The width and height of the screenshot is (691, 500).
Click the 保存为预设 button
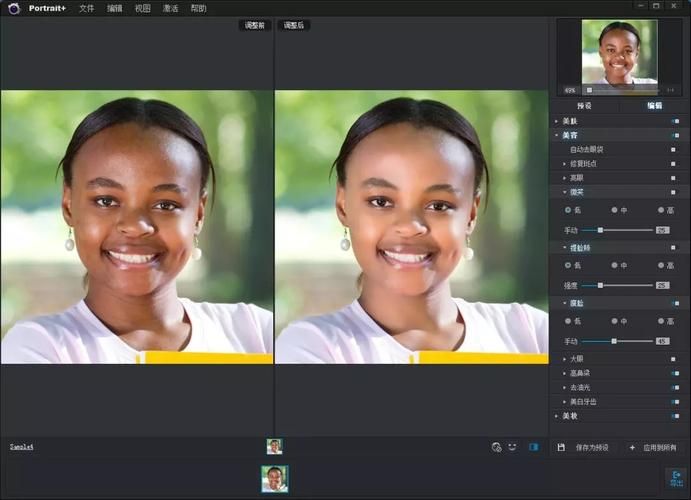tap(593, 447)
